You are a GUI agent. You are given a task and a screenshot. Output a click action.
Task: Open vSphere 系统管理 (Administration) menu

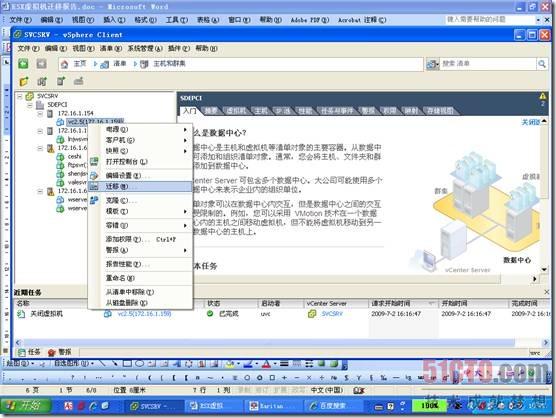(x=145, y=48)
